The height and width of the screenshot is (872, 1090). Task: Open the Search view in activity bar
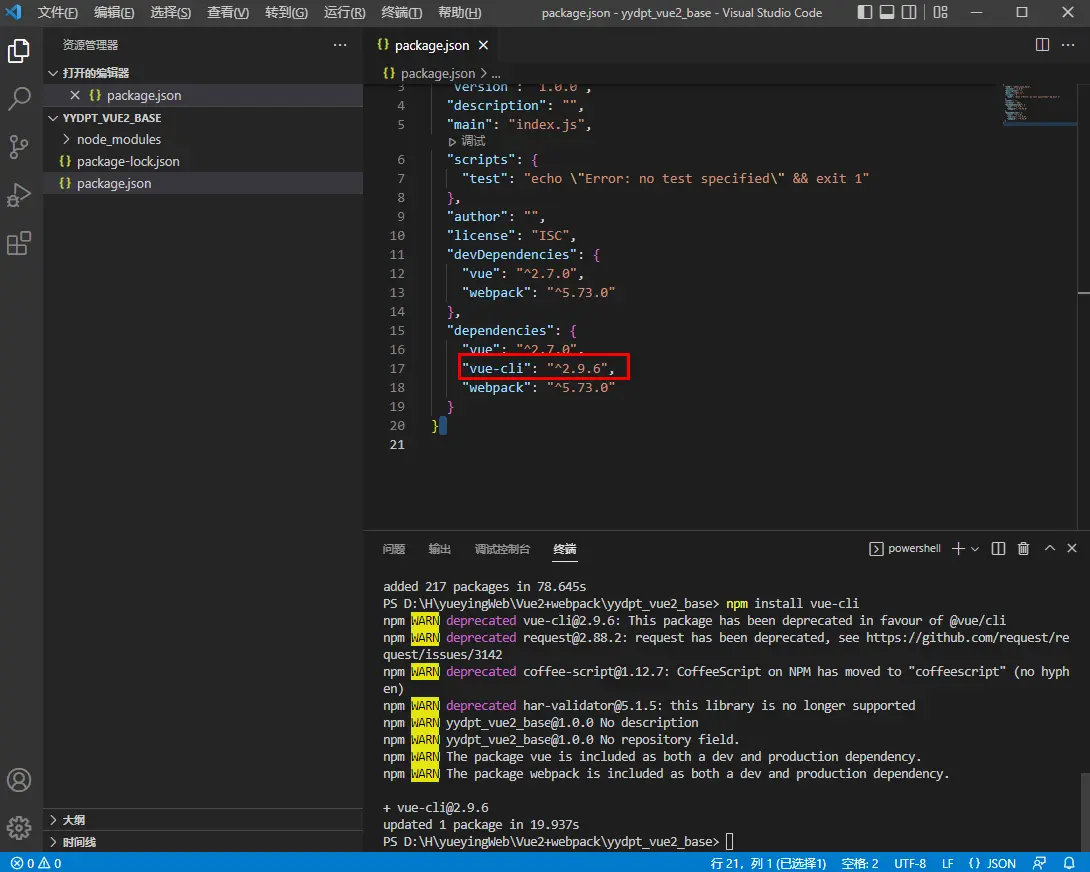(x=19, y=98)
